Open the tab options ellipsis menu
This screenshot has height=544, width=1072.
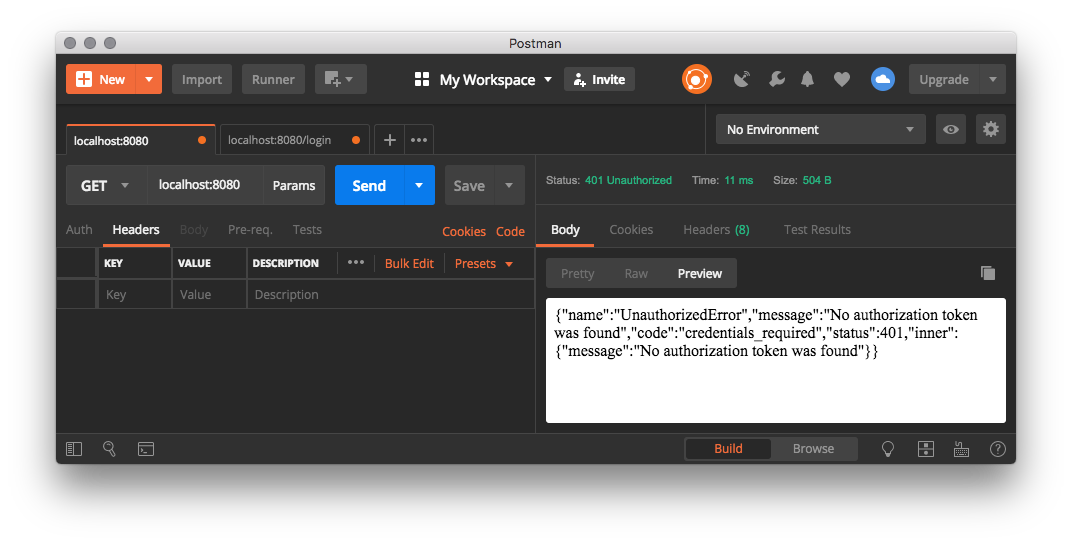419,140
